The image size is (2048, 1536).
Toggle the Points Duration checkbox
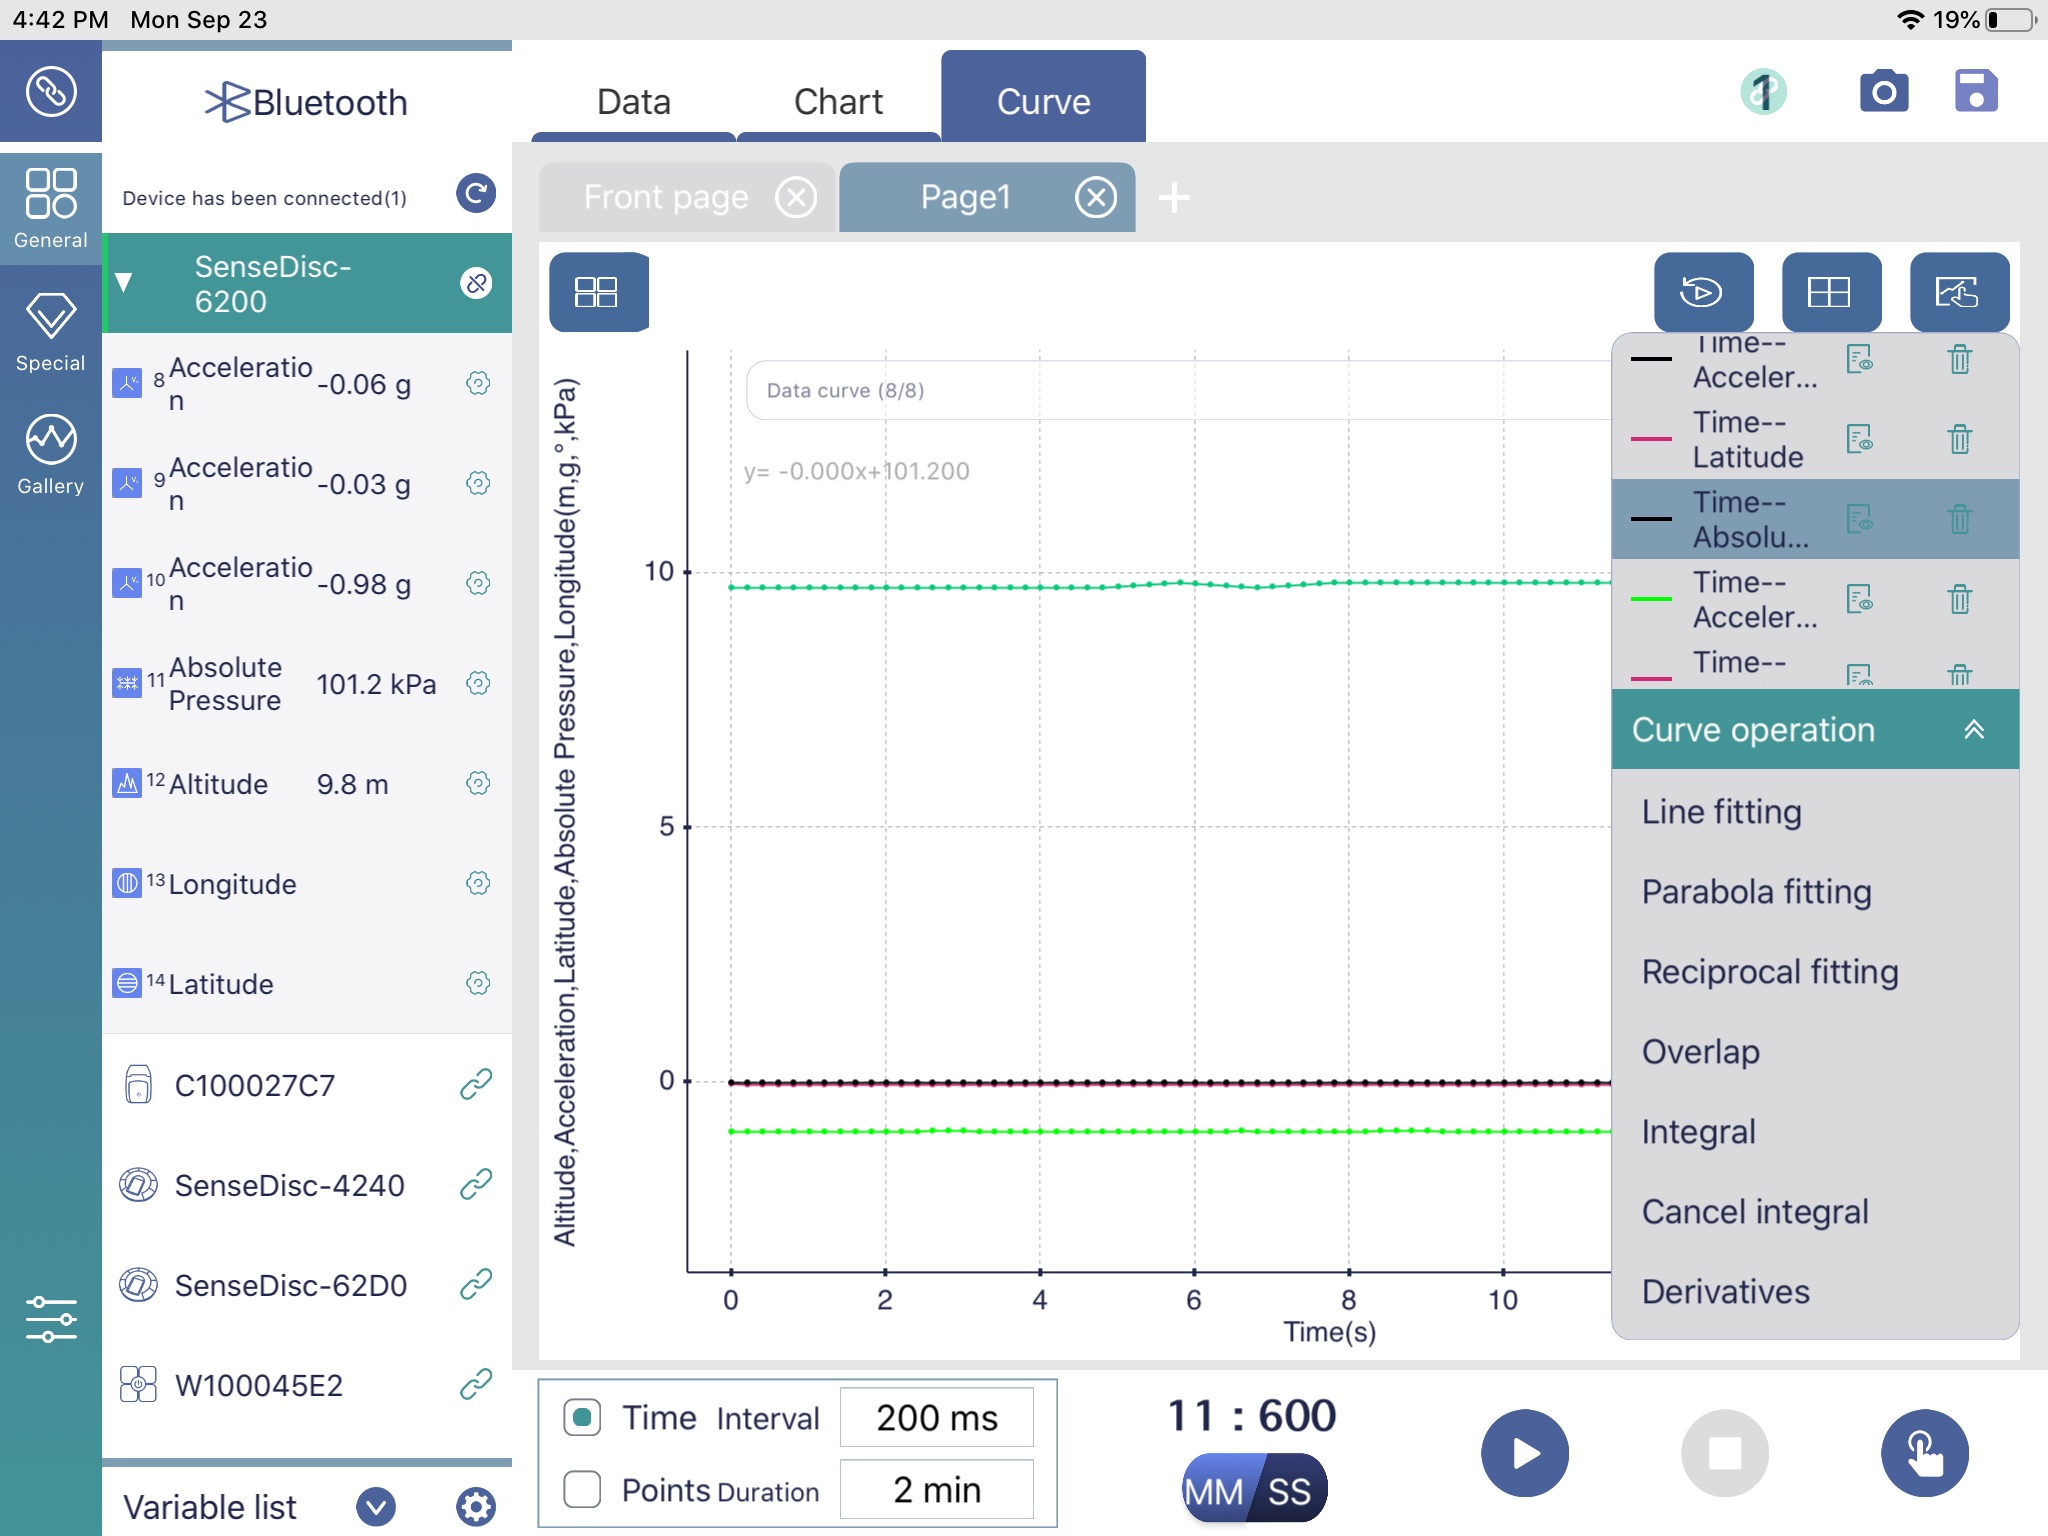pyautogui.click(x=582, y=1488)
